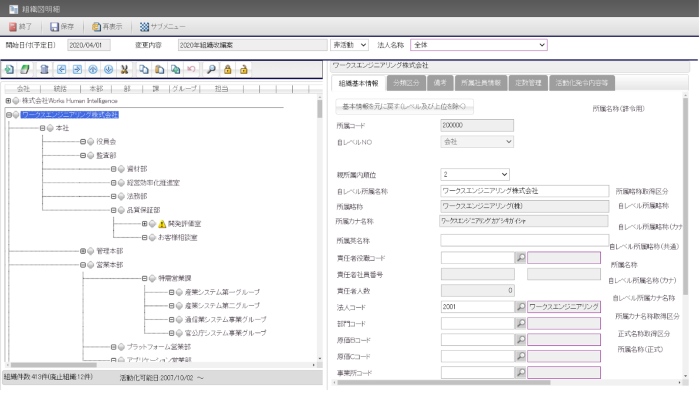
Task: Switch to the 組織基本情報 tab
Action: coord(358,83)
